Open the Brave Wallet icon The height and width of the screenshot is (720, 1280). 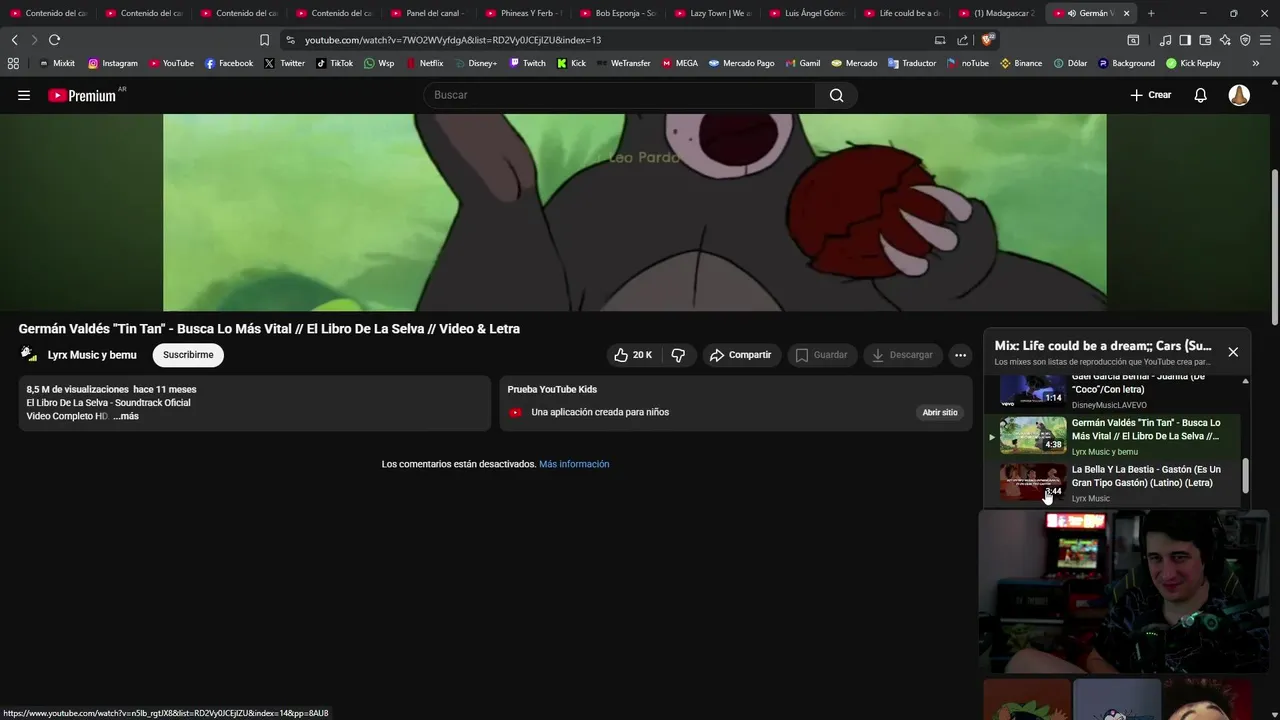pyautogui.click(x=1205, y=40)
